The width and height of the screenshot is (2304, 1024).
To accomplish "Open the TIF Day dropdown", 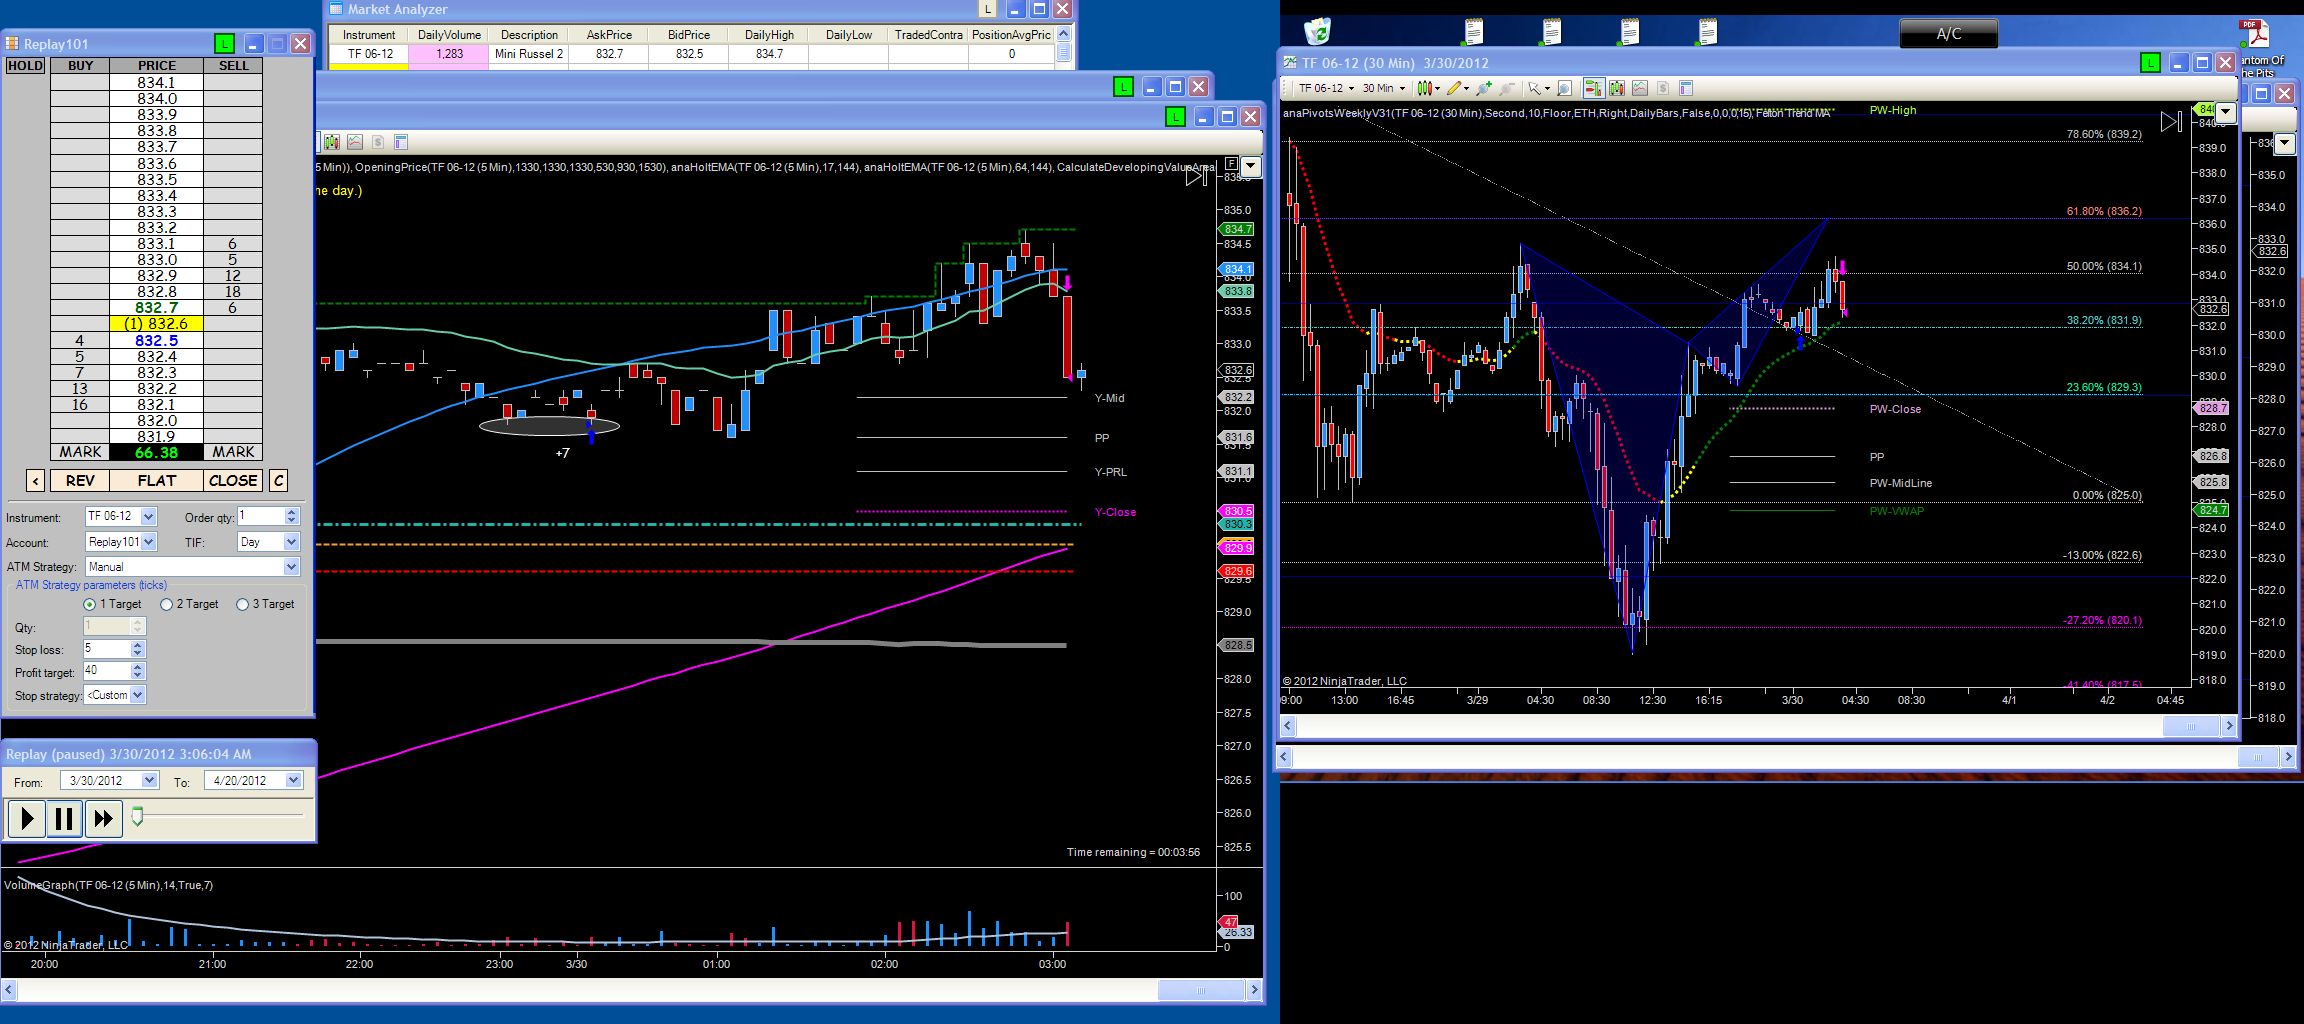I will click(291, 542).
